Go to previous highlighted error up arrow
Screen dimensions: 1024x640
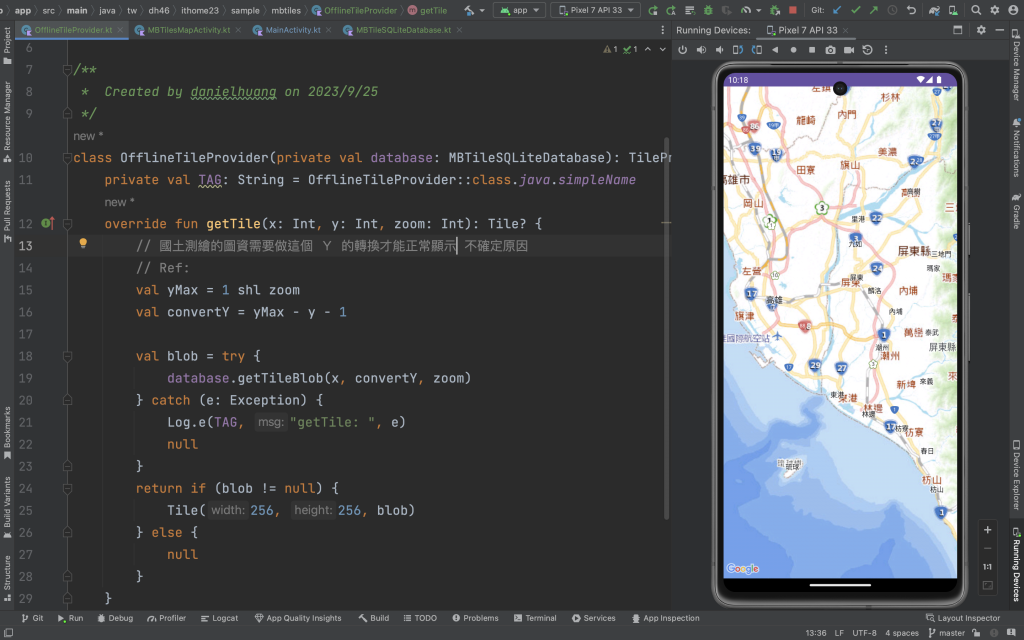point(648,50)
